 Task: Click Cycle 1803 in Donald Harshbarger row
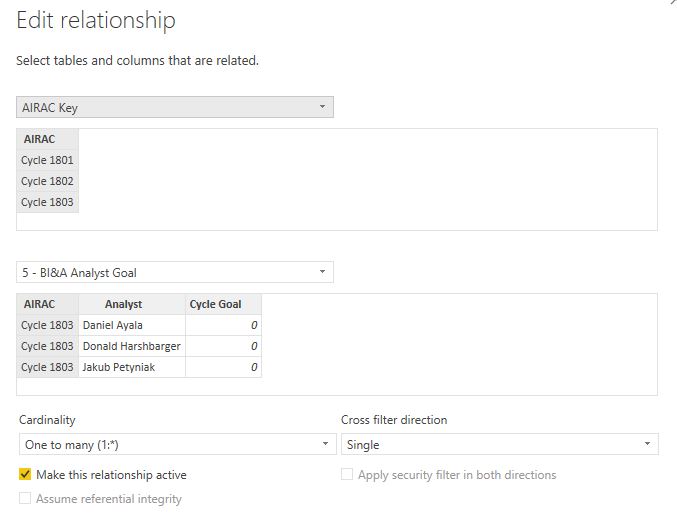pyautogui.click(x=47, y=346)
